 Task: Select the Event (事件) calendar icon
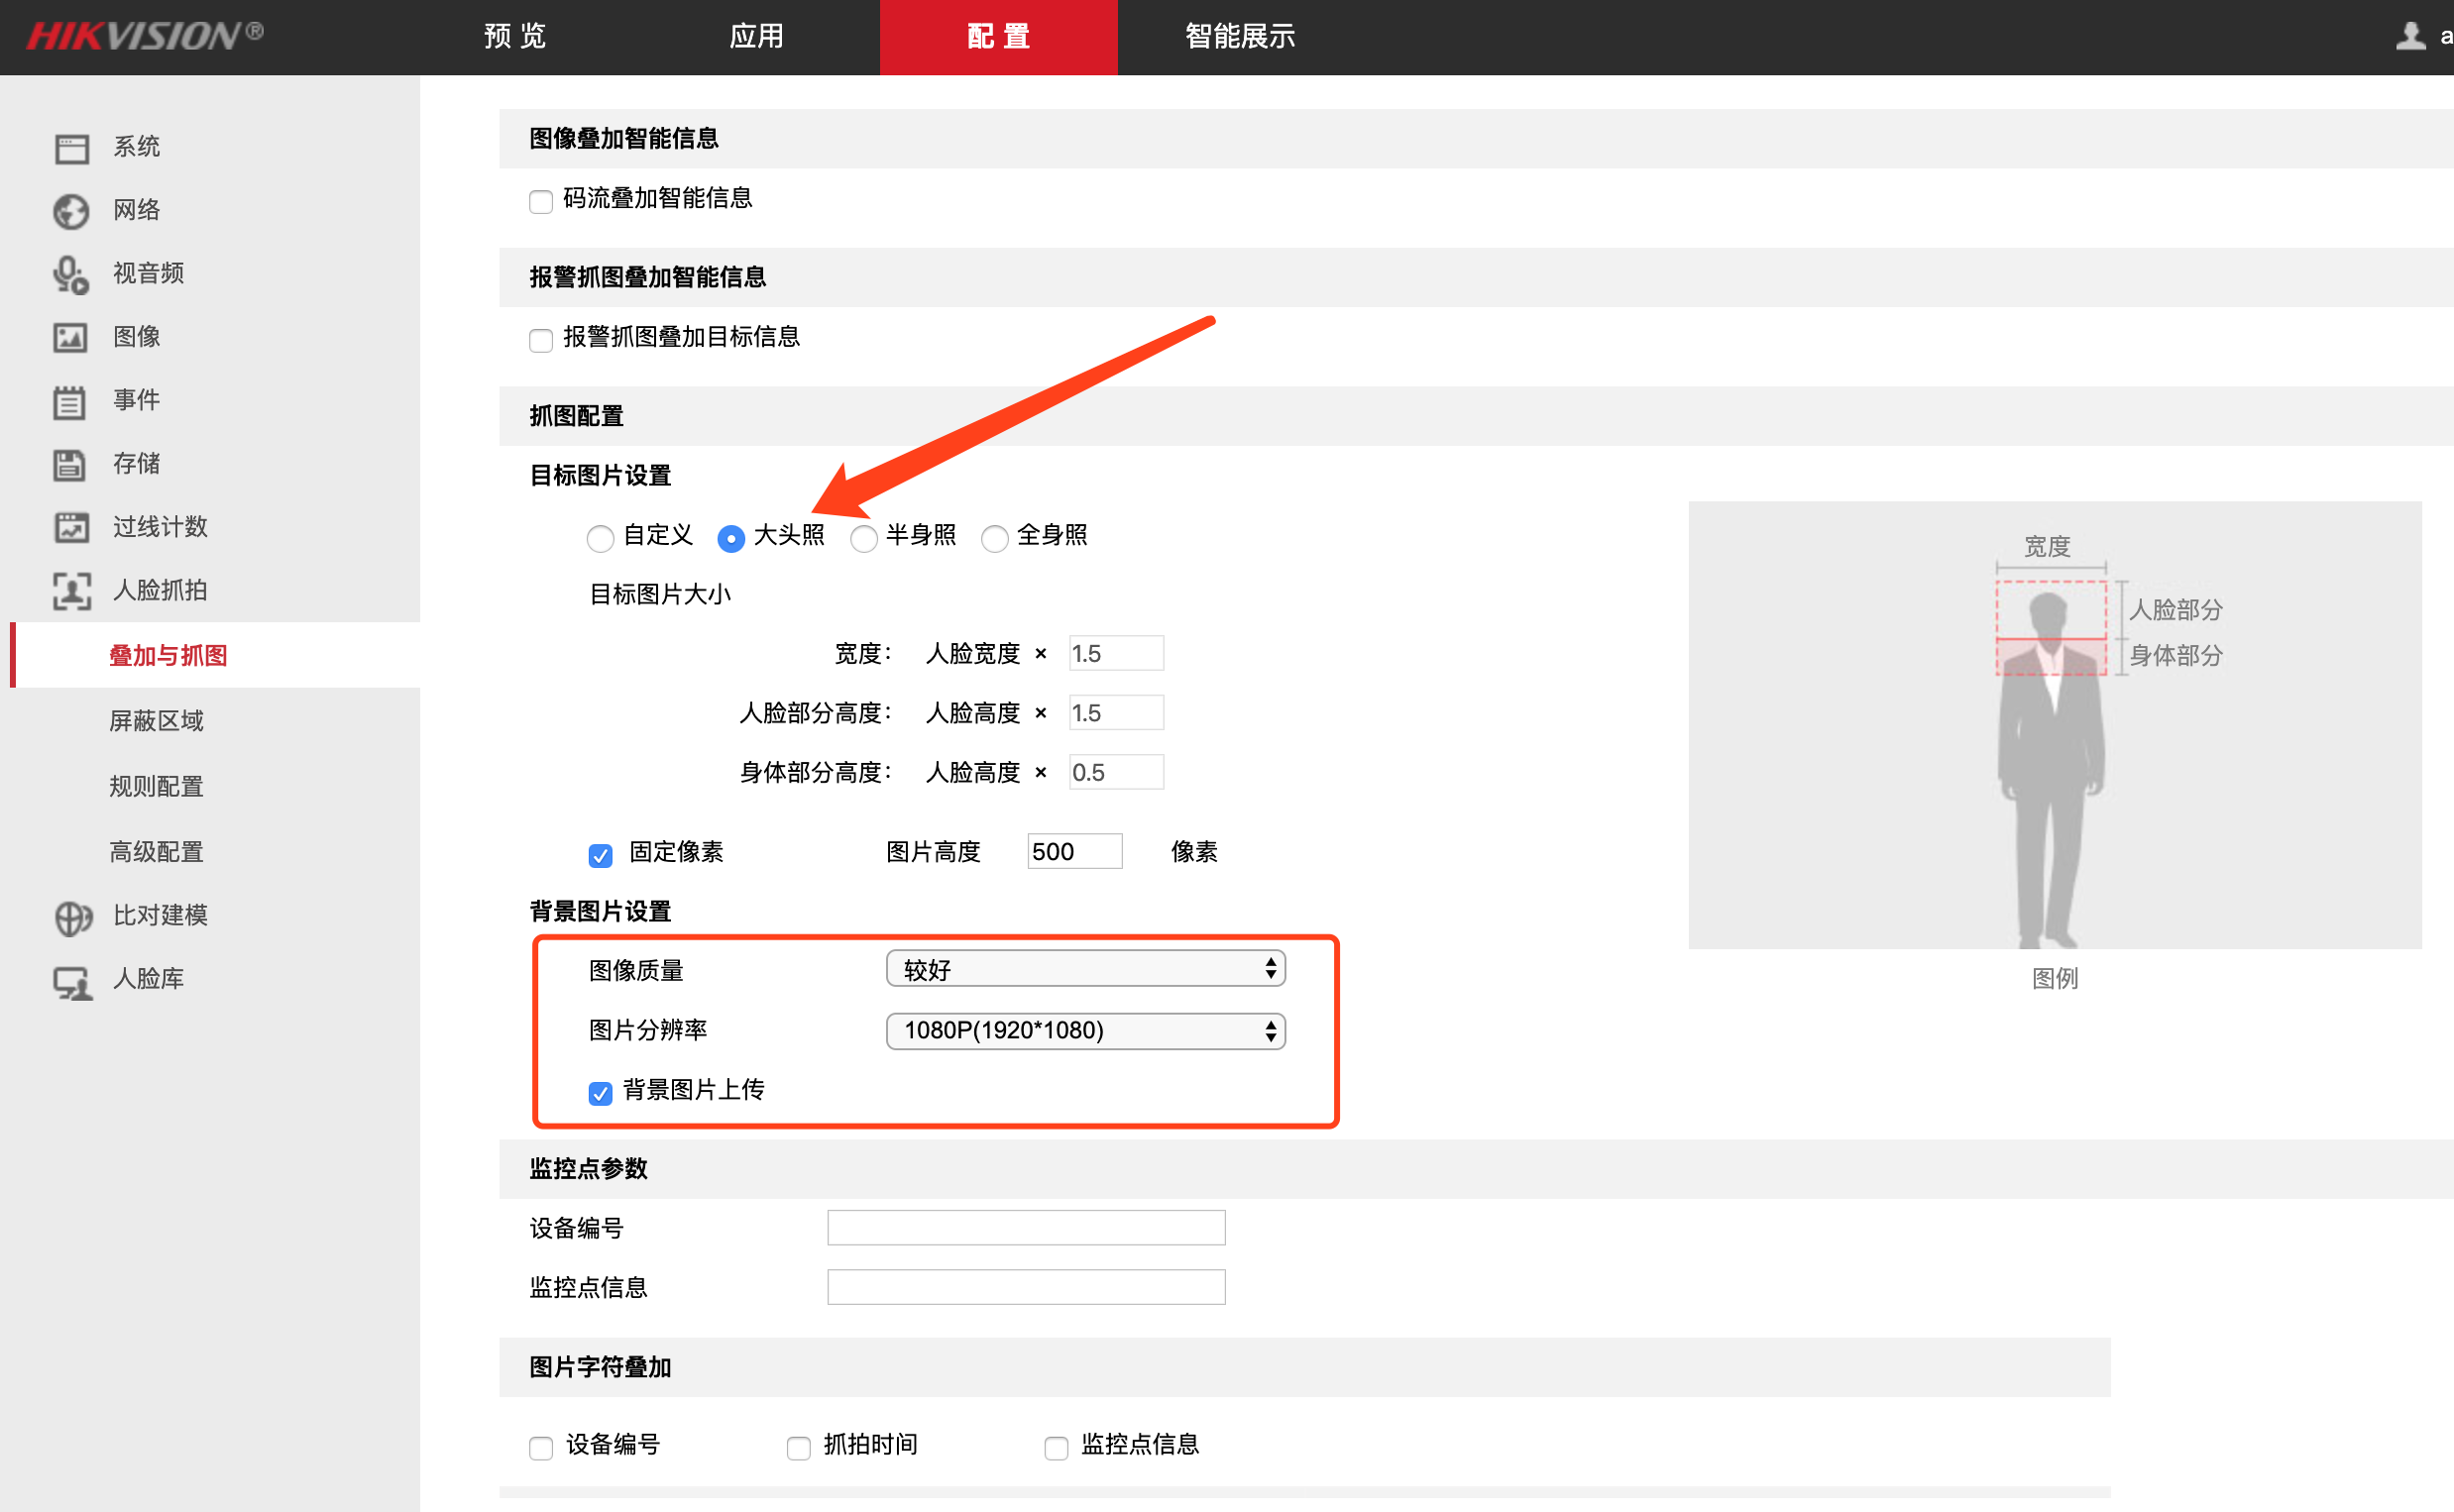[71, 401]
